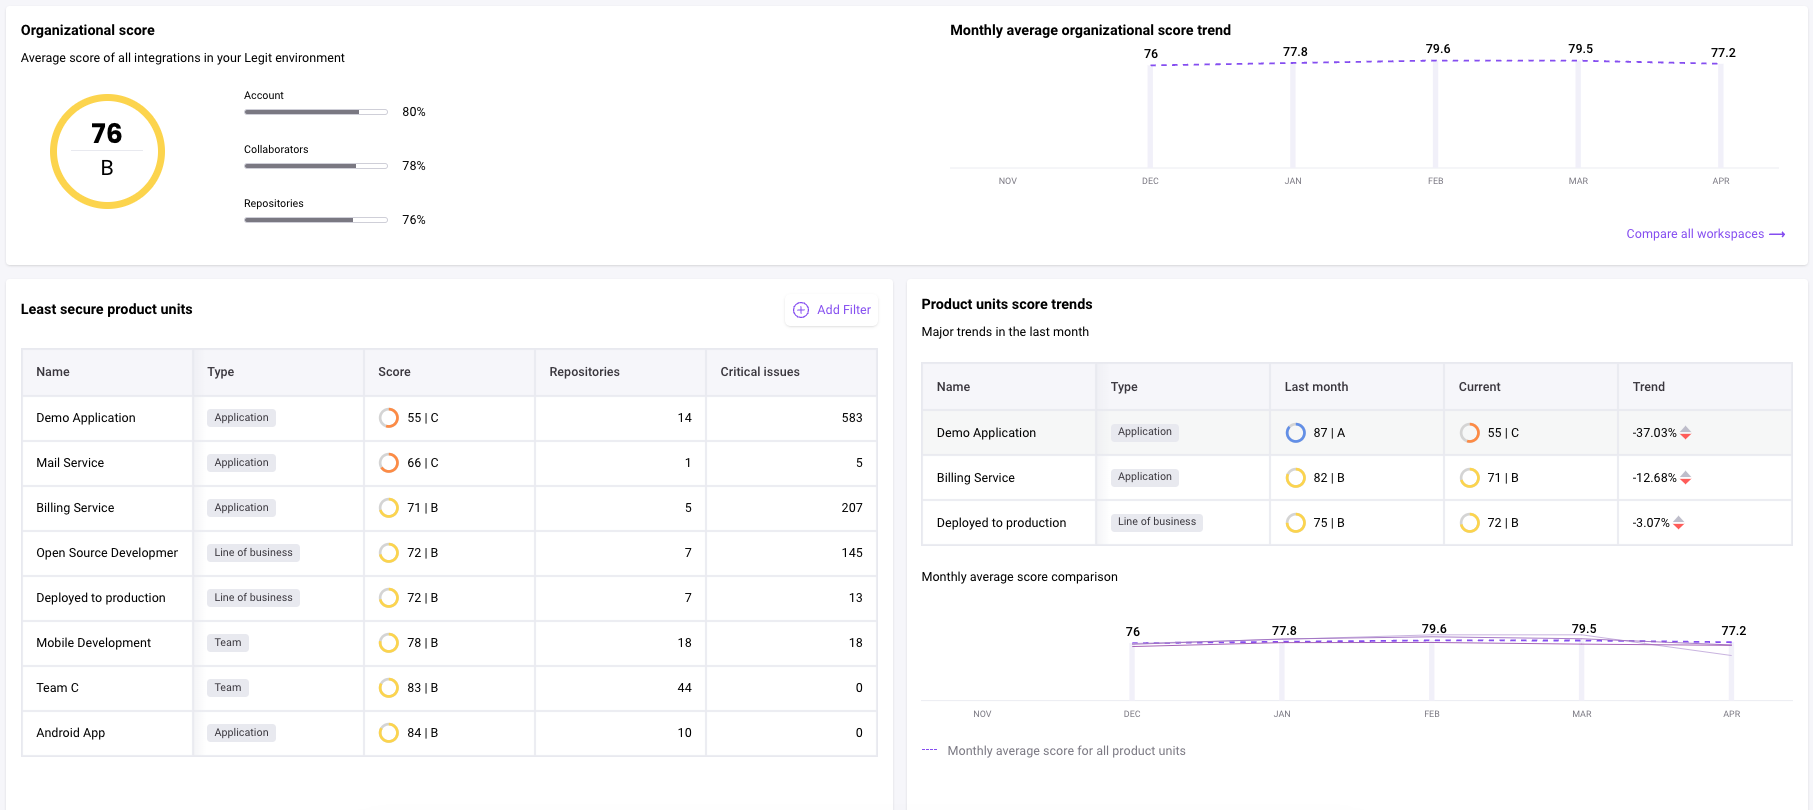Viewport: 1813px width, 810px height.
Task: Click score ring icon in Android App row
Action: 389,733
